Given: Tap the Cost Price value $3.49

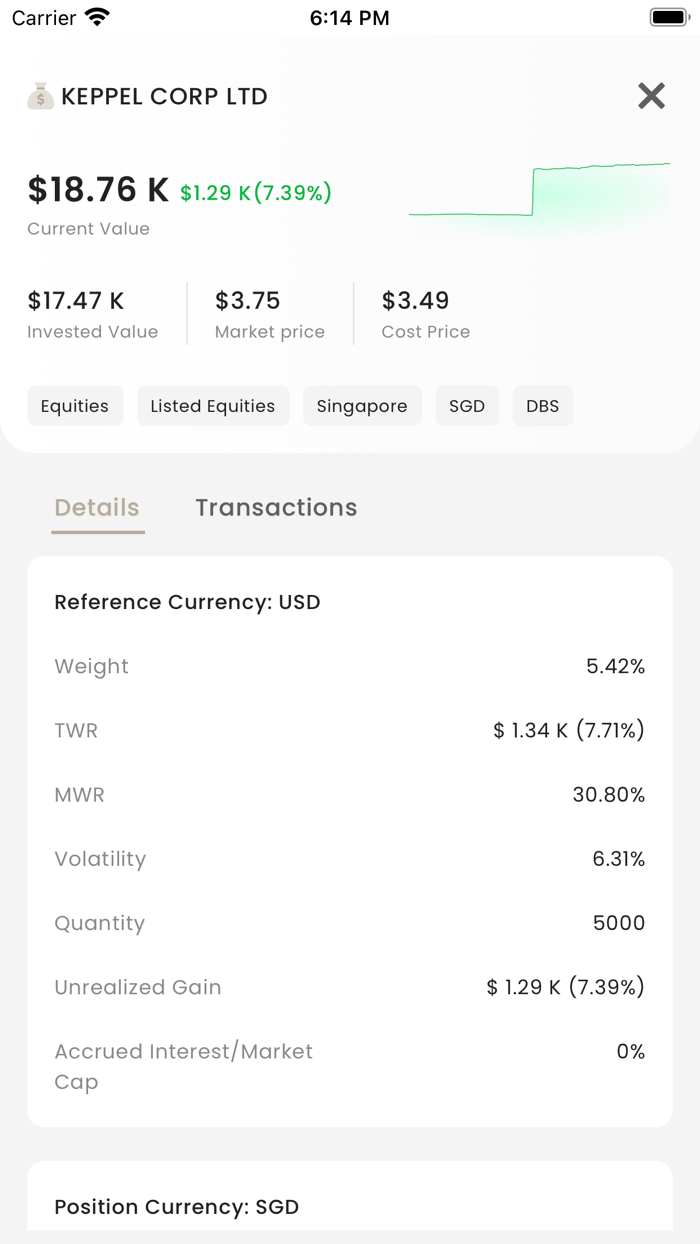Looking at the screenshot, I should click(x=415, y=300).
